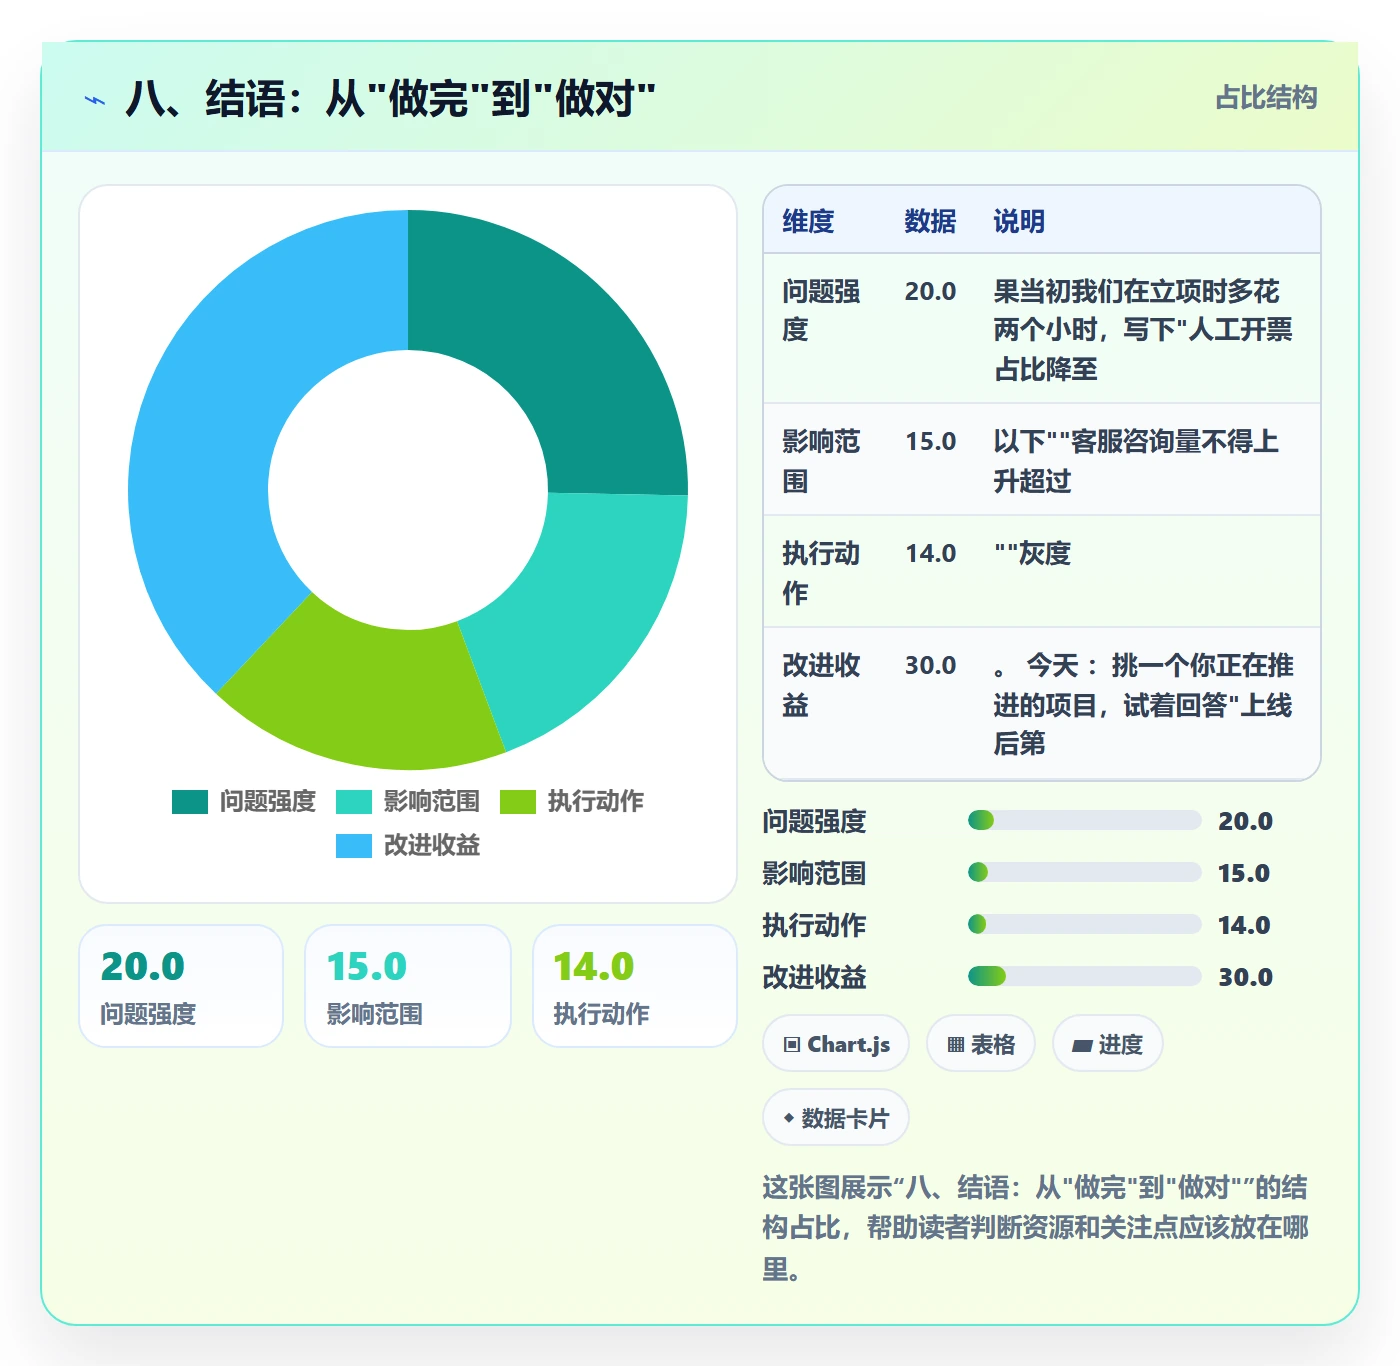
Task: Click the 14.0 value in the table
Action: (930, 553)
